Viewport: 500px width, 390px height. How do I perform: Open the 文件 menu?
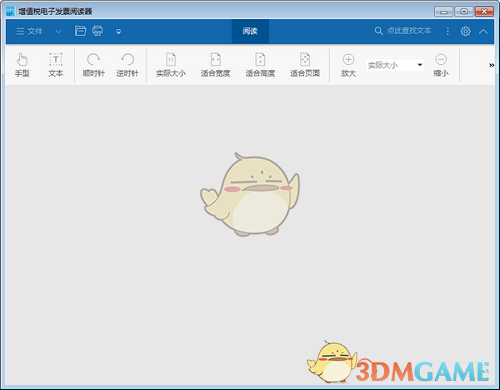[30, 31]
